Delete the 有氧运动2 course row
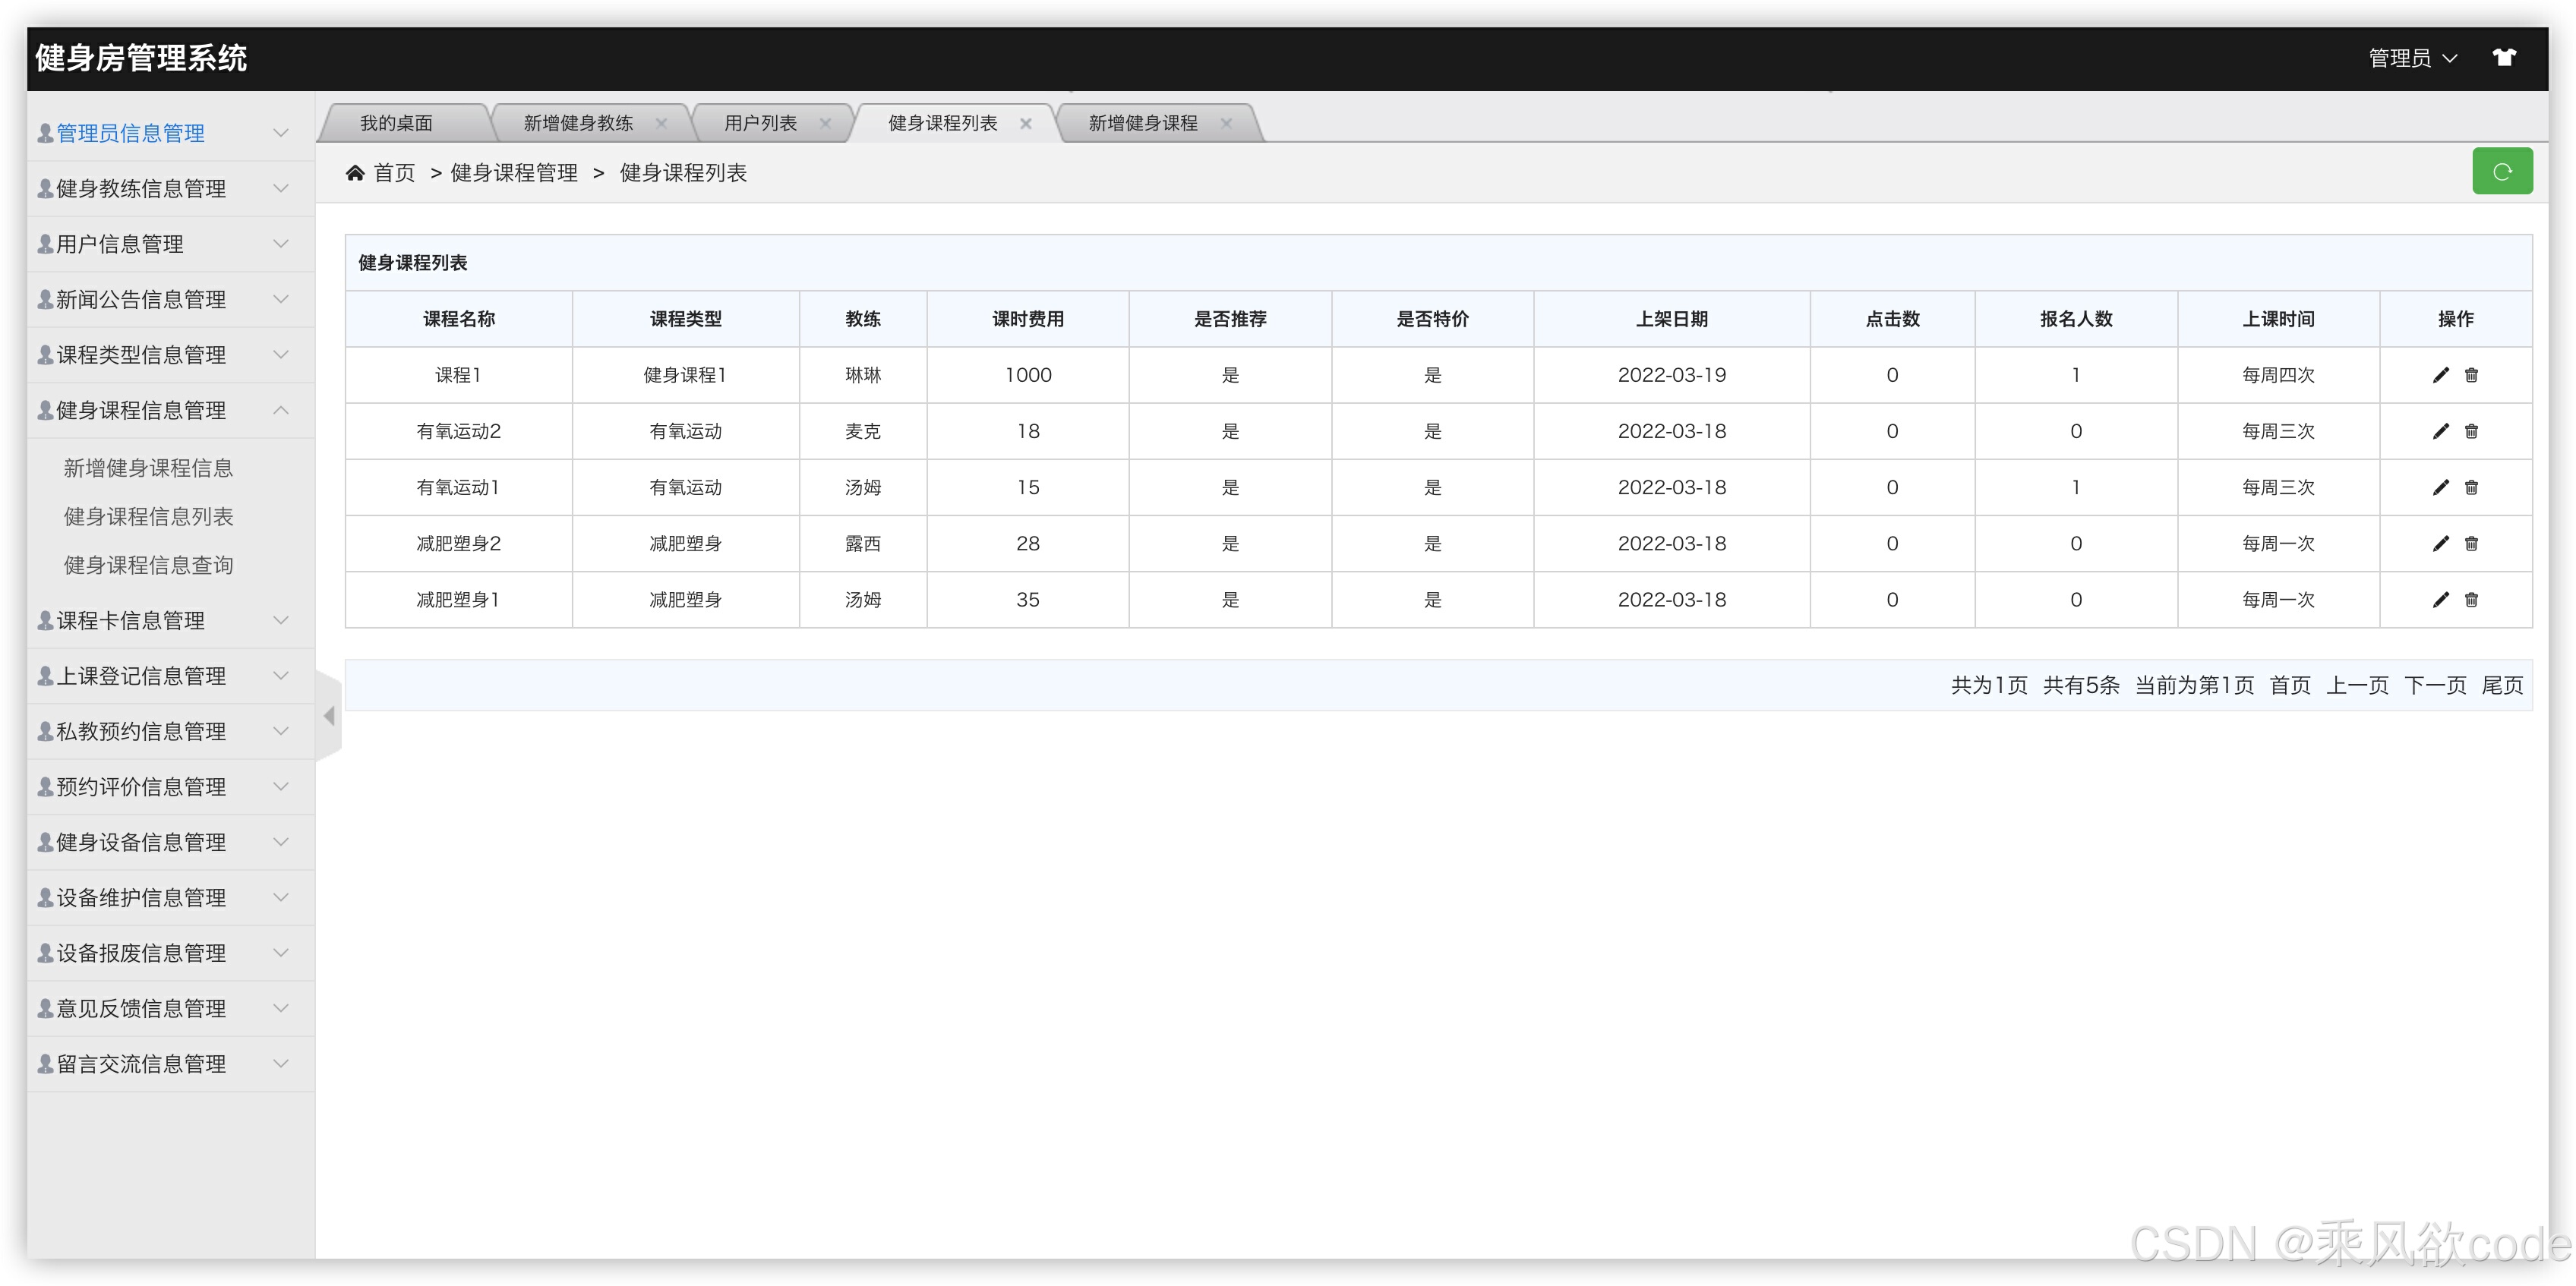Viewport: 2576px width, 1286px height. [x=2471, y=431]
